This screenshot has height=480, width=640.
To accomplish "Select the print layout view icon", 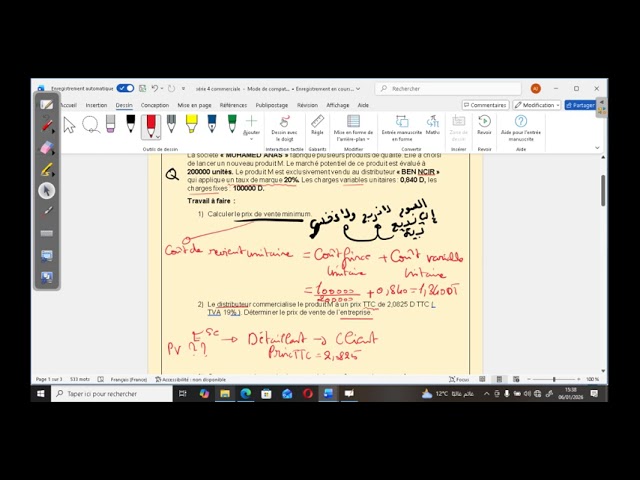I will pyautogui.click(x=499, y=379).
